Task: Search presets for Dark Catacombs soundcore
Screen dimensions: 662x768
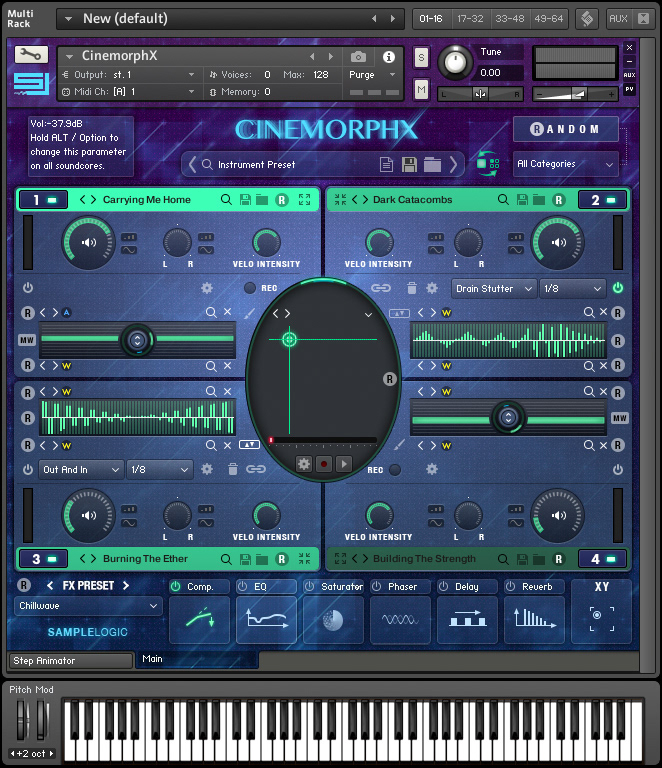Action: pos(503,199)
